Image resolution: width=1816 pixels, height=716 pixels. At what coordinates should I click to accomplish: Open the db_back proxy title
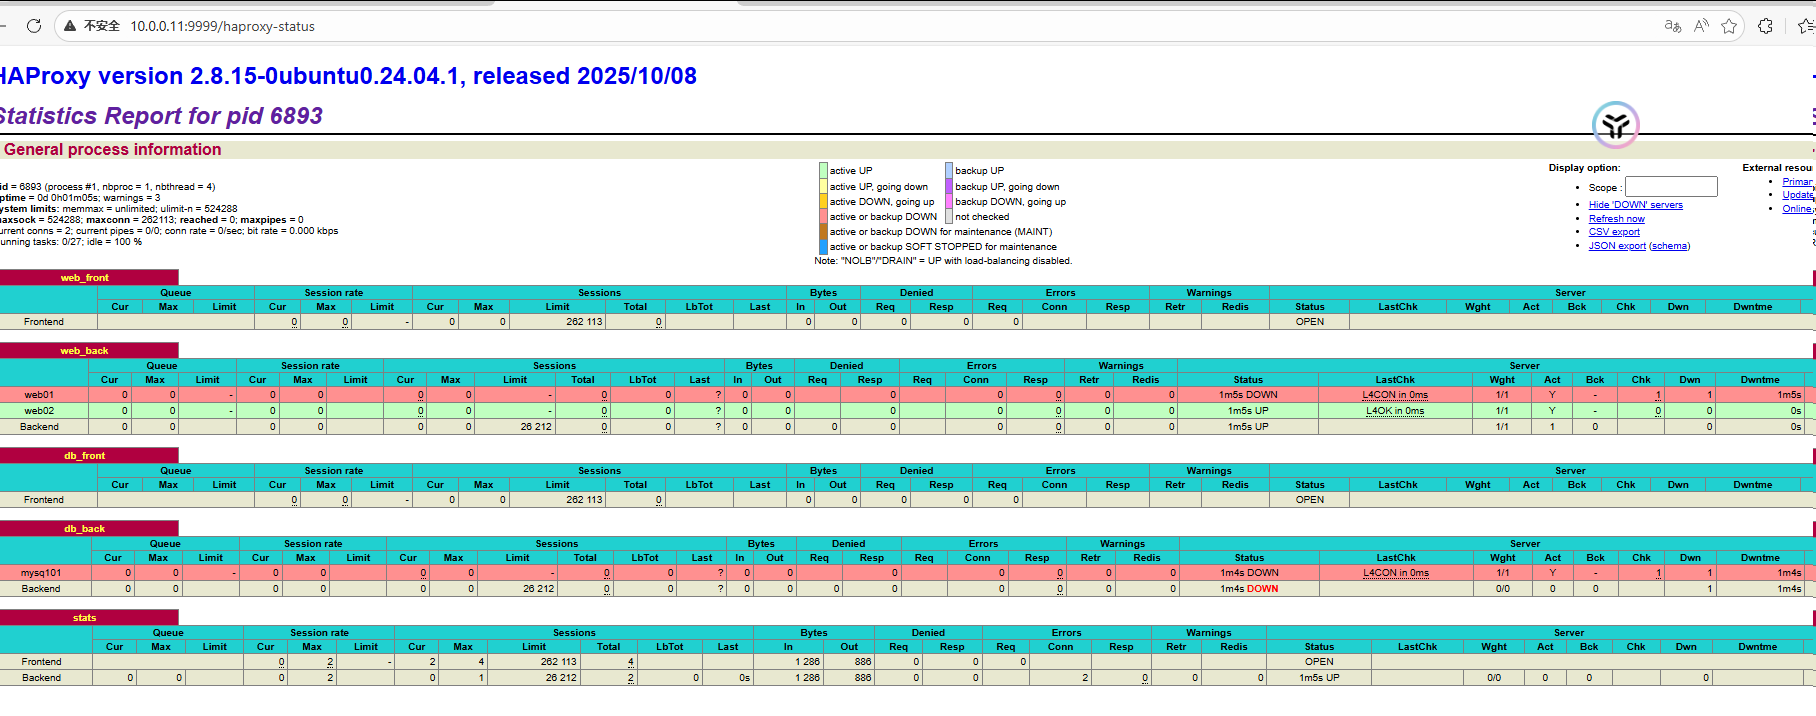coord(85,529)
